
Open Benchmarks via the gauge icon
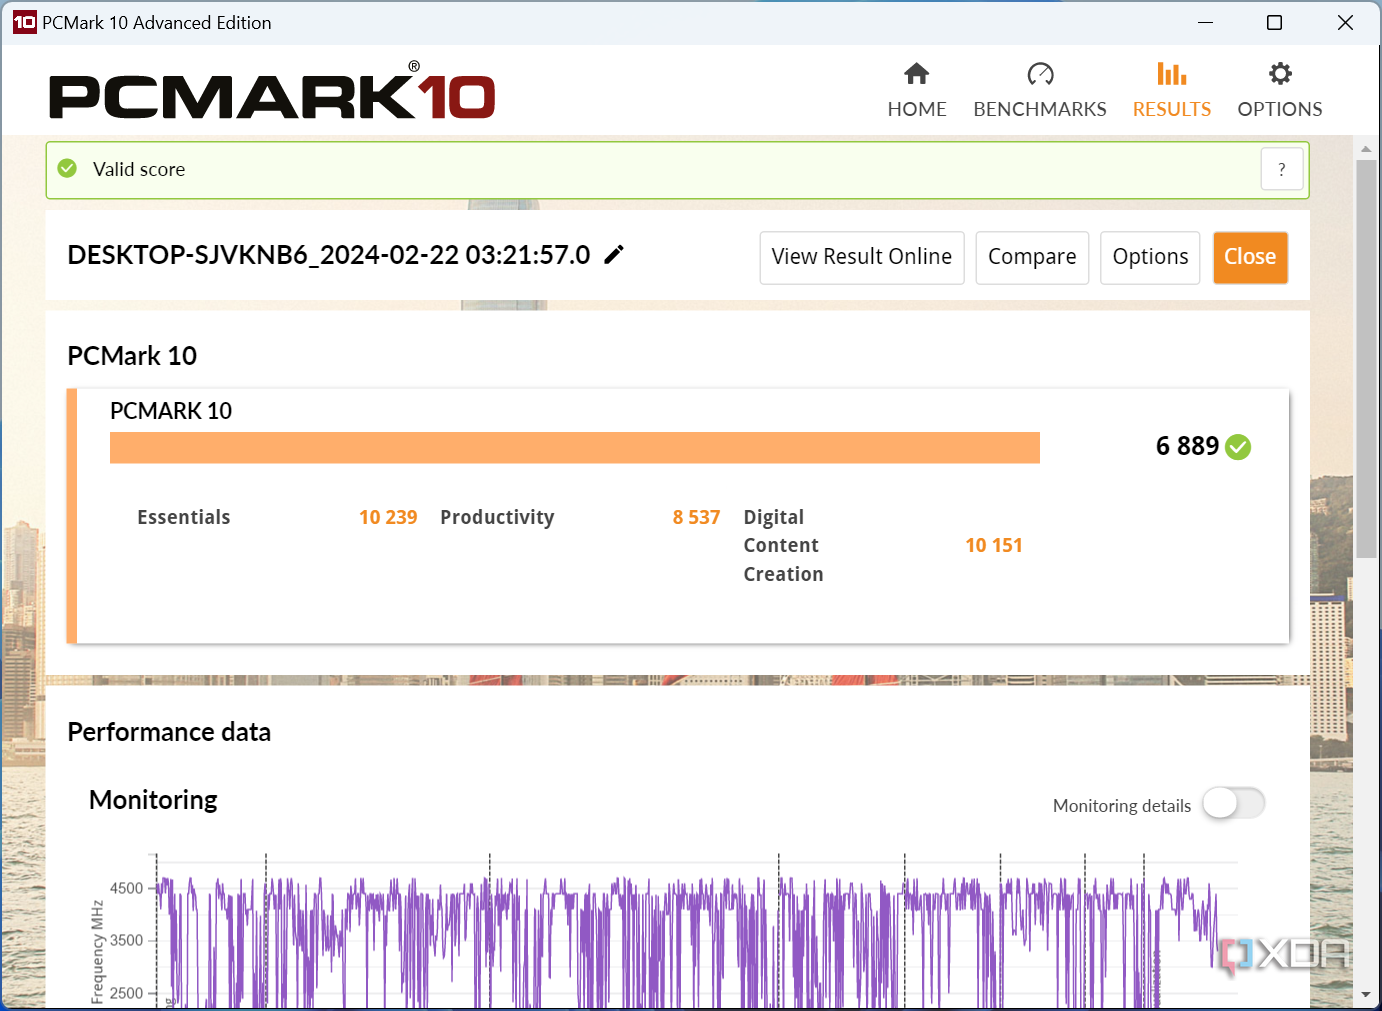[x=1040, y=74]
